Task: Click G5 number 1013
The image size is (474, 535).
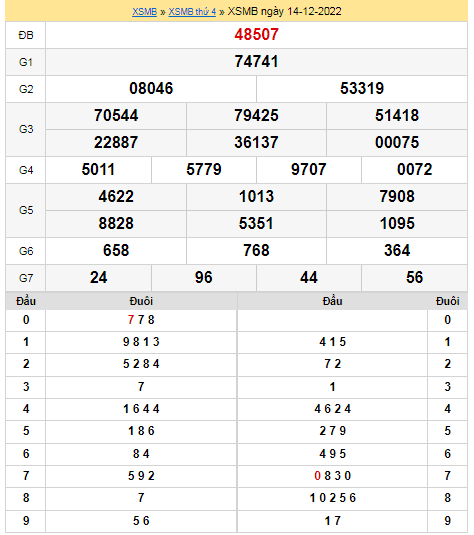Action: point(256,197)
